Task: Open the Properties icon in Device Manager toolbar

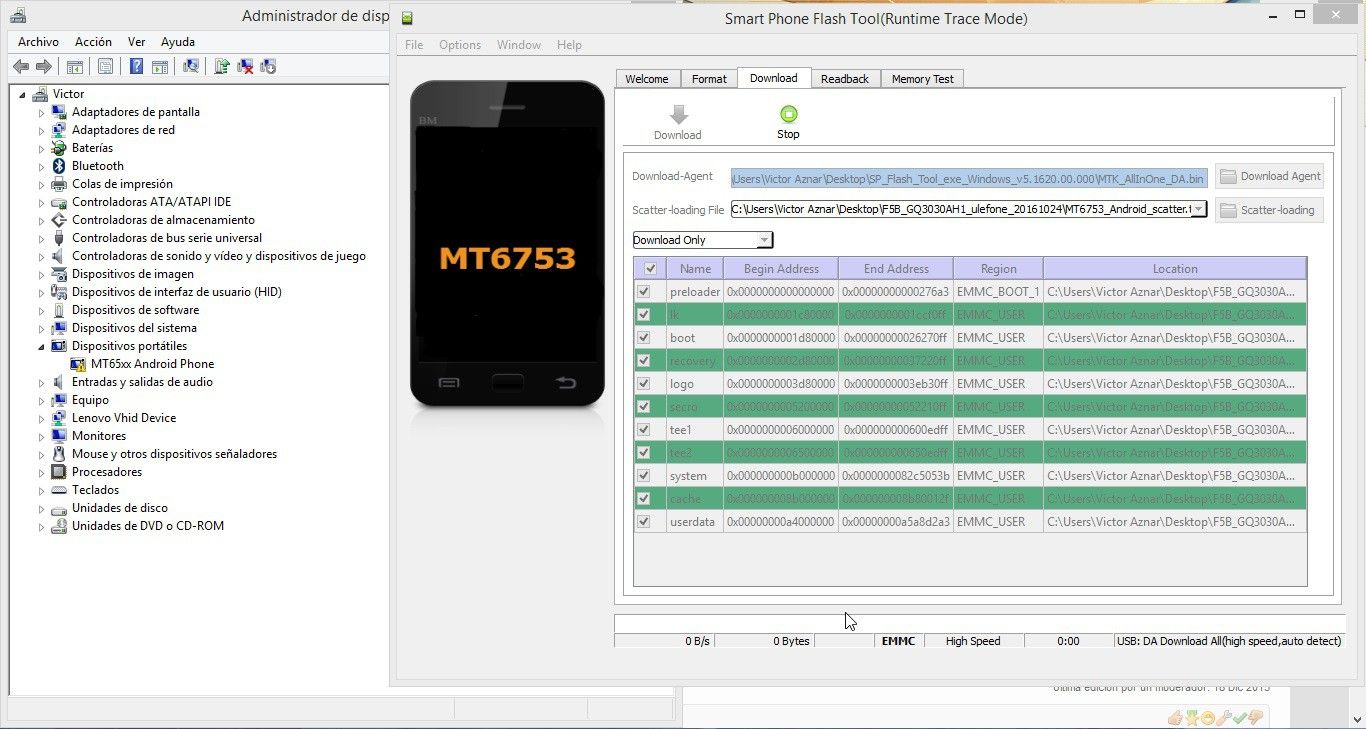Action: 105,66
